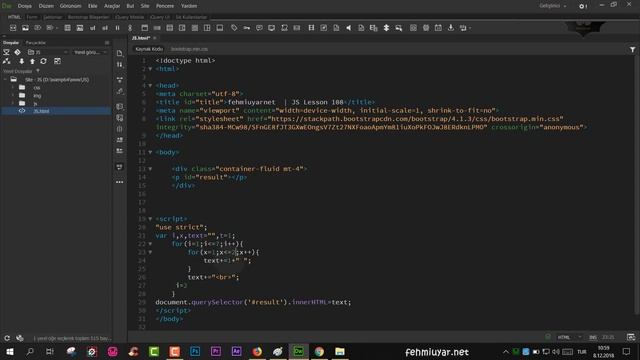The height and width of the screenshot is (360, 640).
Task: Open the Yerel görünüm view dropdown
Action: 90,52
